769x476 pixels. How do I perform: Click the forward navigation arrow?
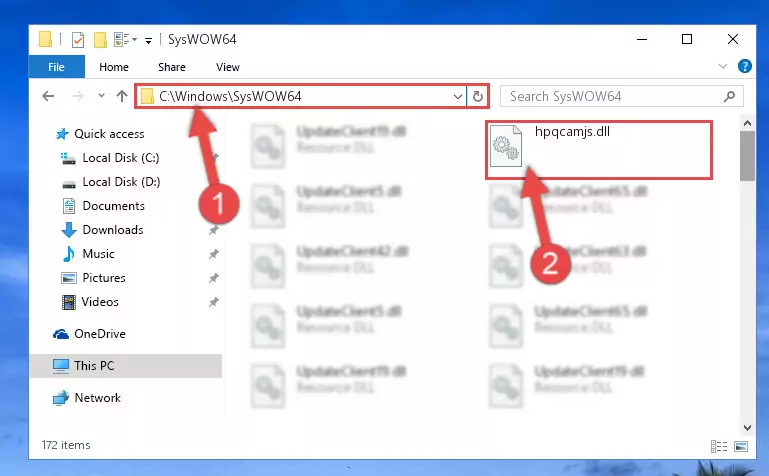(77, 96)
